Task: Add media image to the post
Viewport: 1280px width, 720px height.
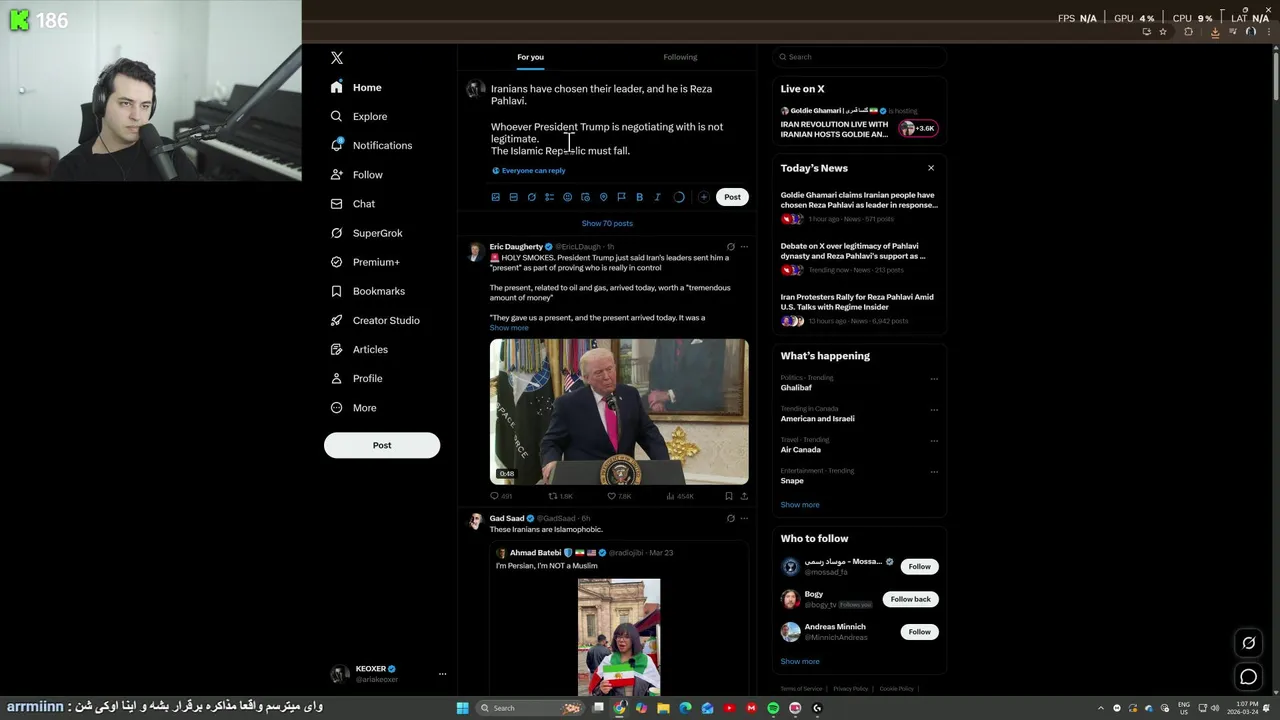Action: click(495, 197)
